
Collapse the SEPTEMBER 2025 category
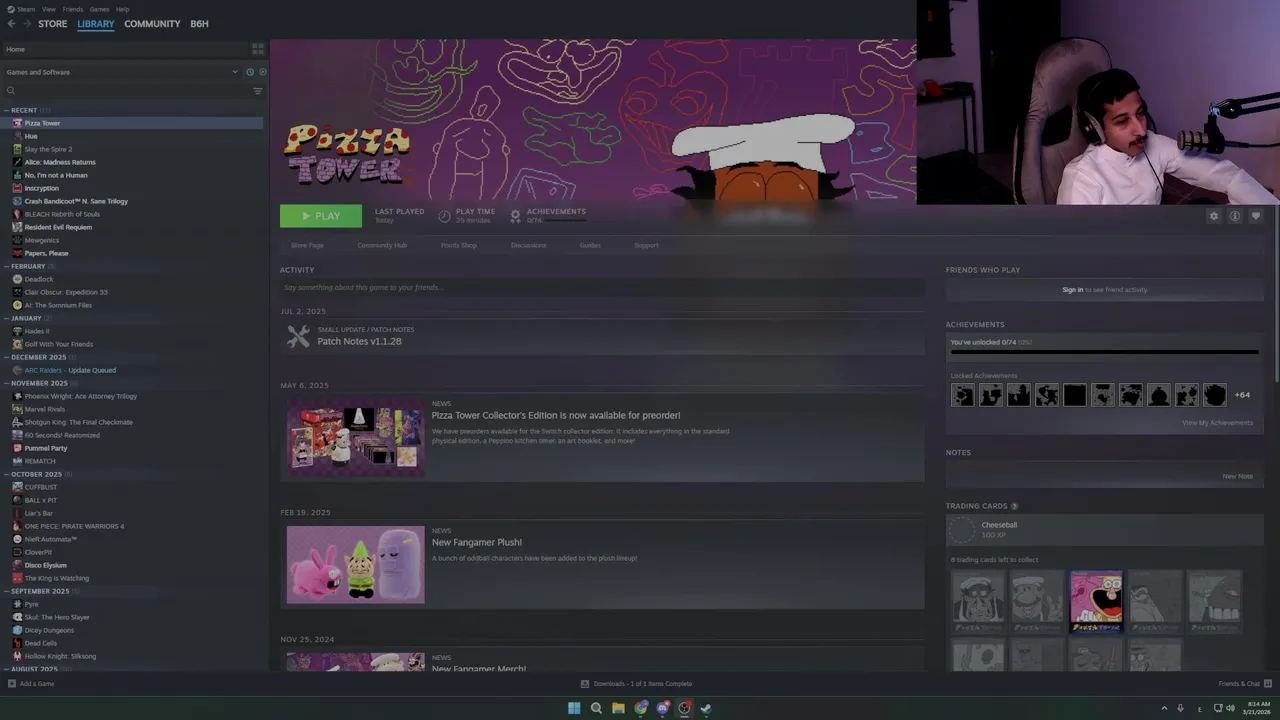pyautogui.click(x=6, y=591)
